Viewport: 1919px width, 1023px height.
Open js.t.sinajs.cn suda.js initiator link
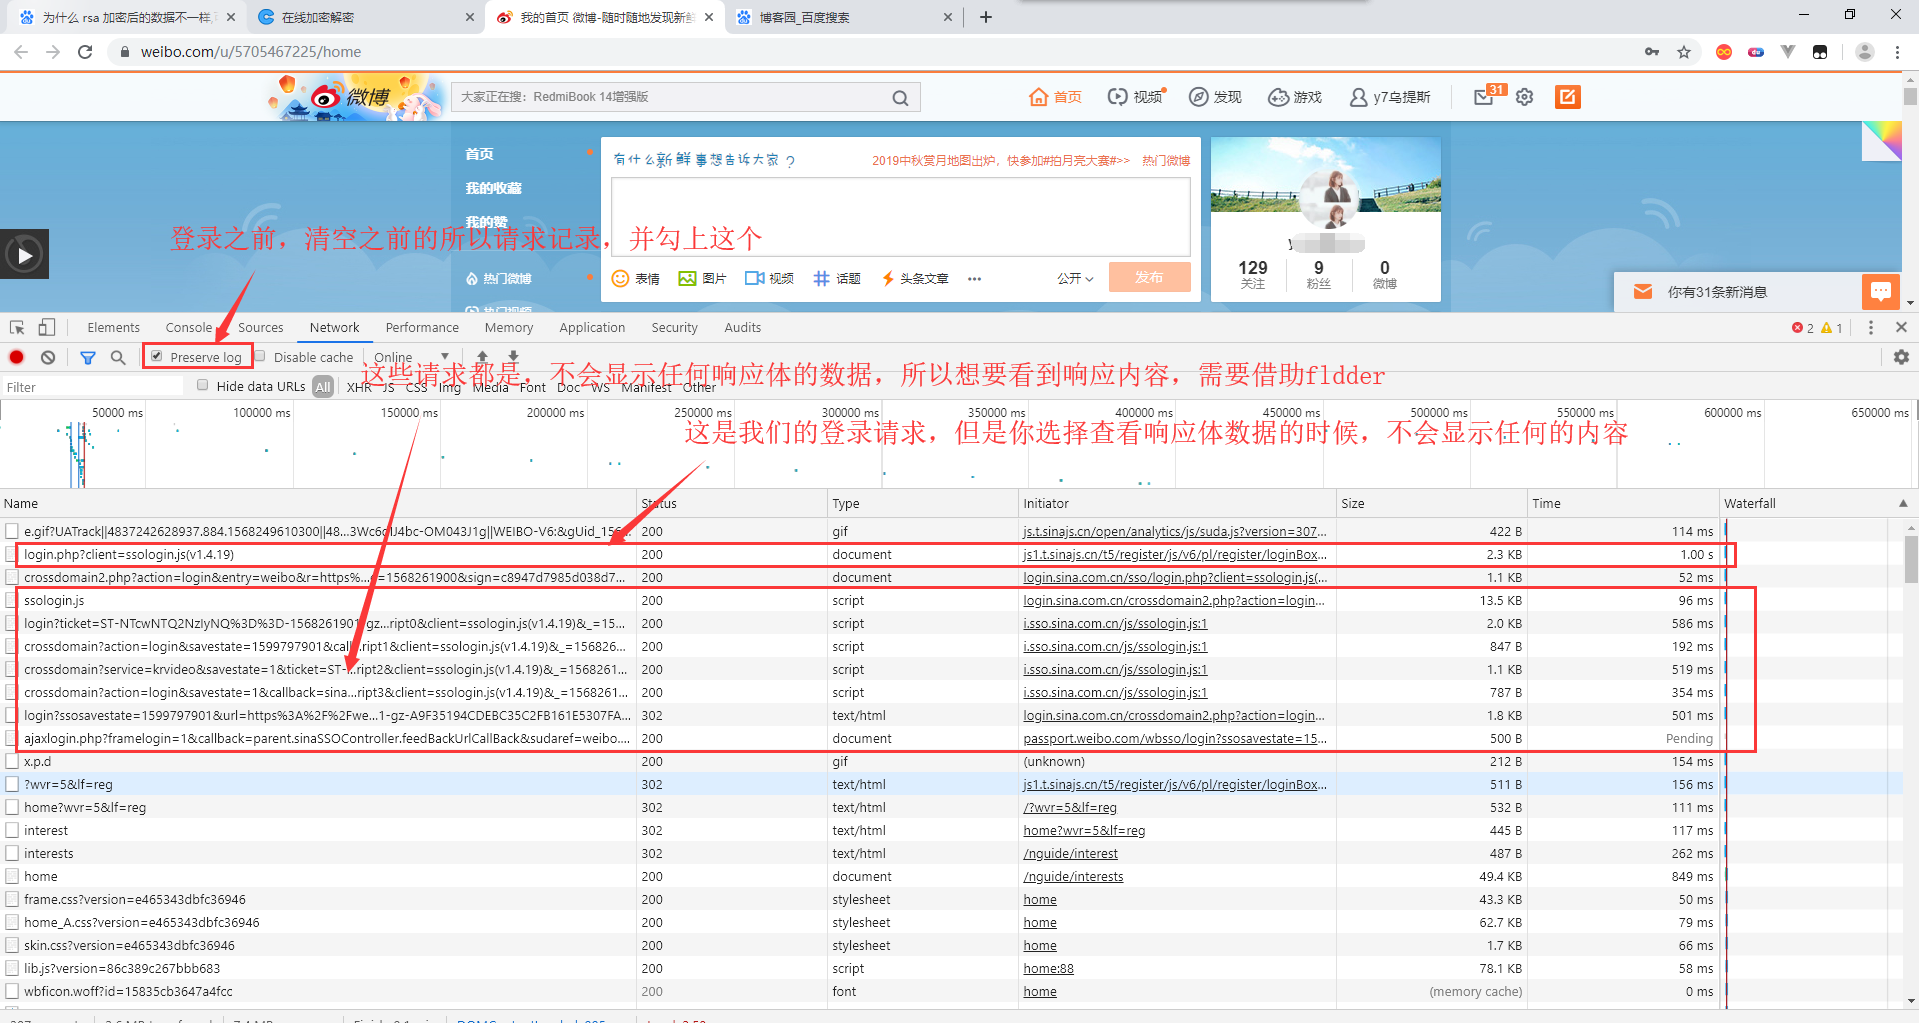pos(1175,531)
